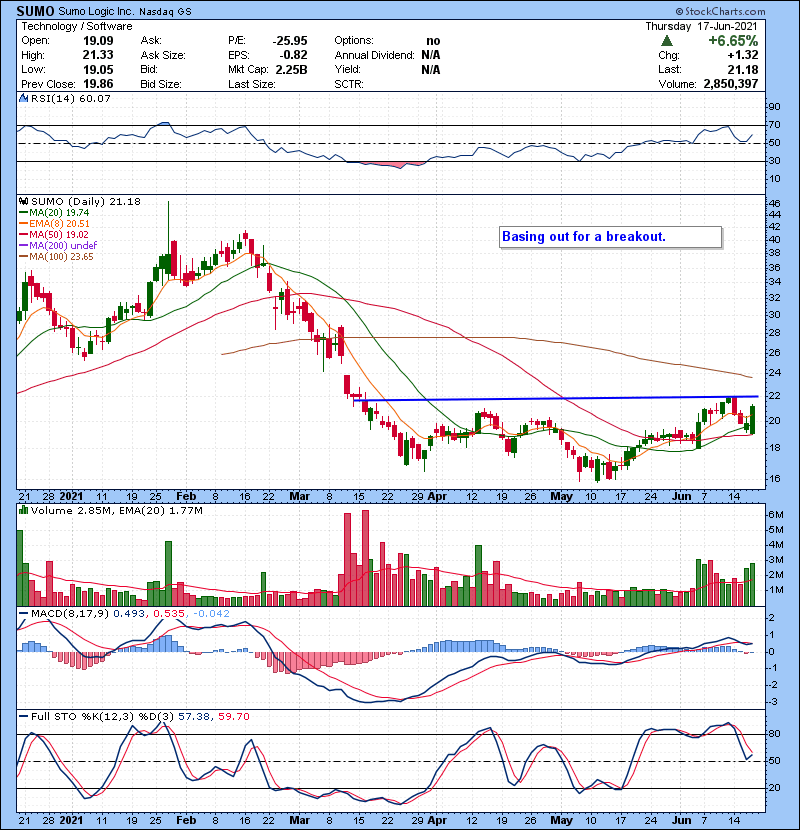Screen dimensions: 800x830
Task: Click the 'Jun' label on bottom stochastic axis
Action: coord(681,820)
